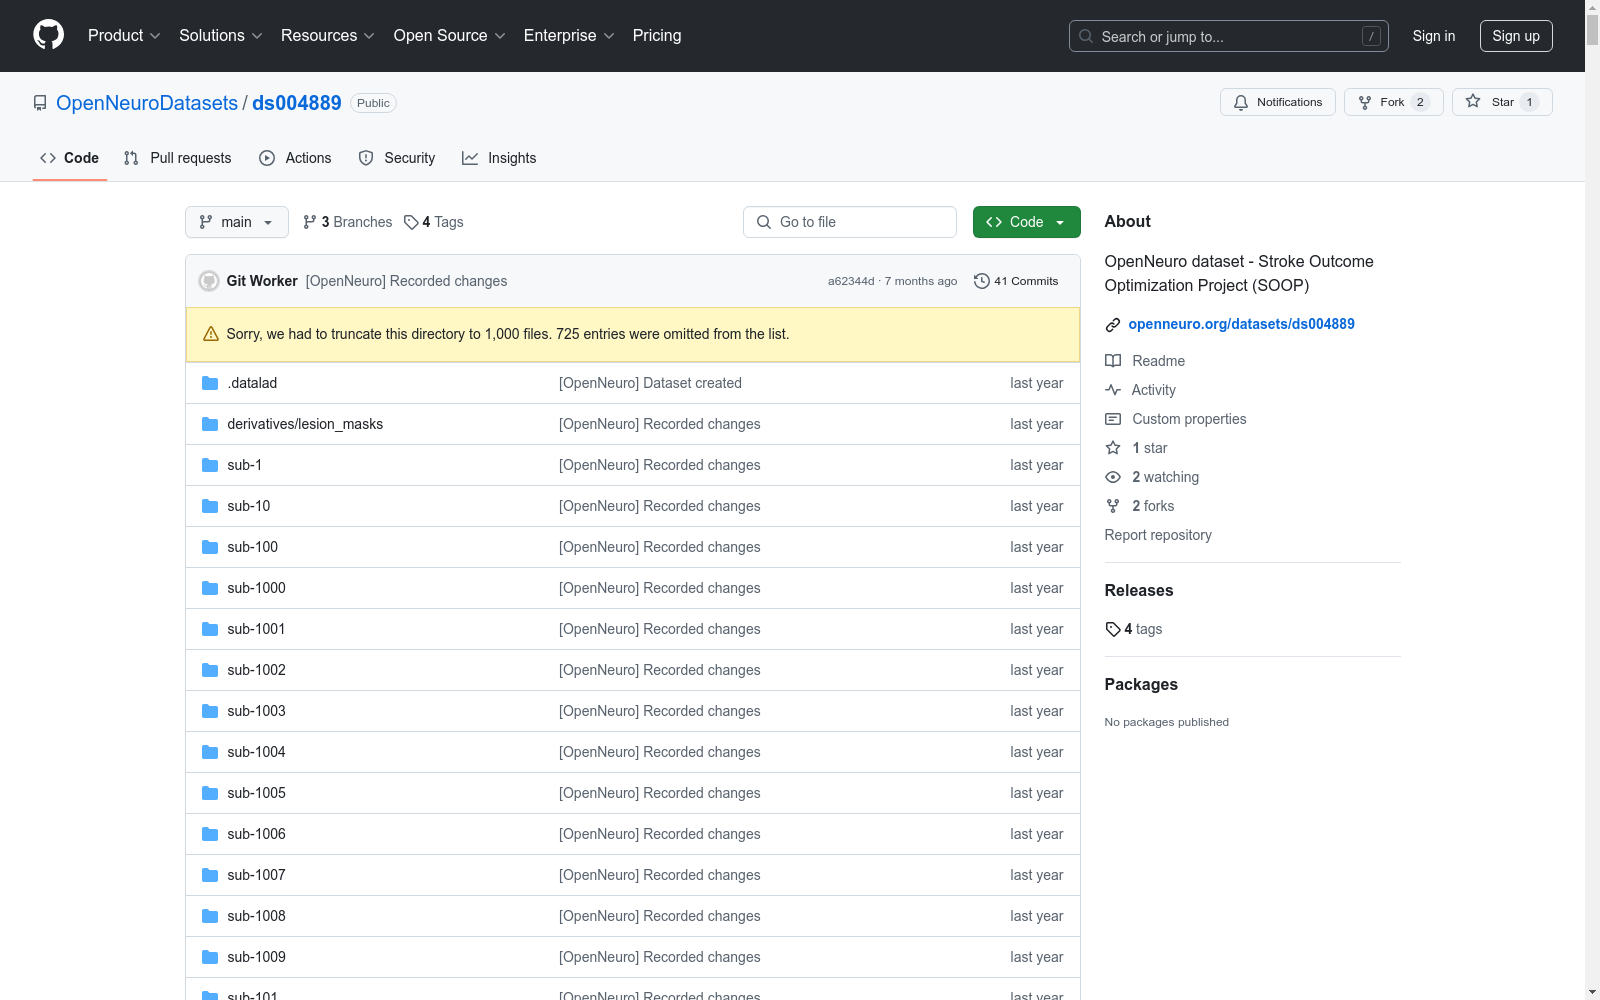Open the sub-1005 folder name

[x=257, y=793]
